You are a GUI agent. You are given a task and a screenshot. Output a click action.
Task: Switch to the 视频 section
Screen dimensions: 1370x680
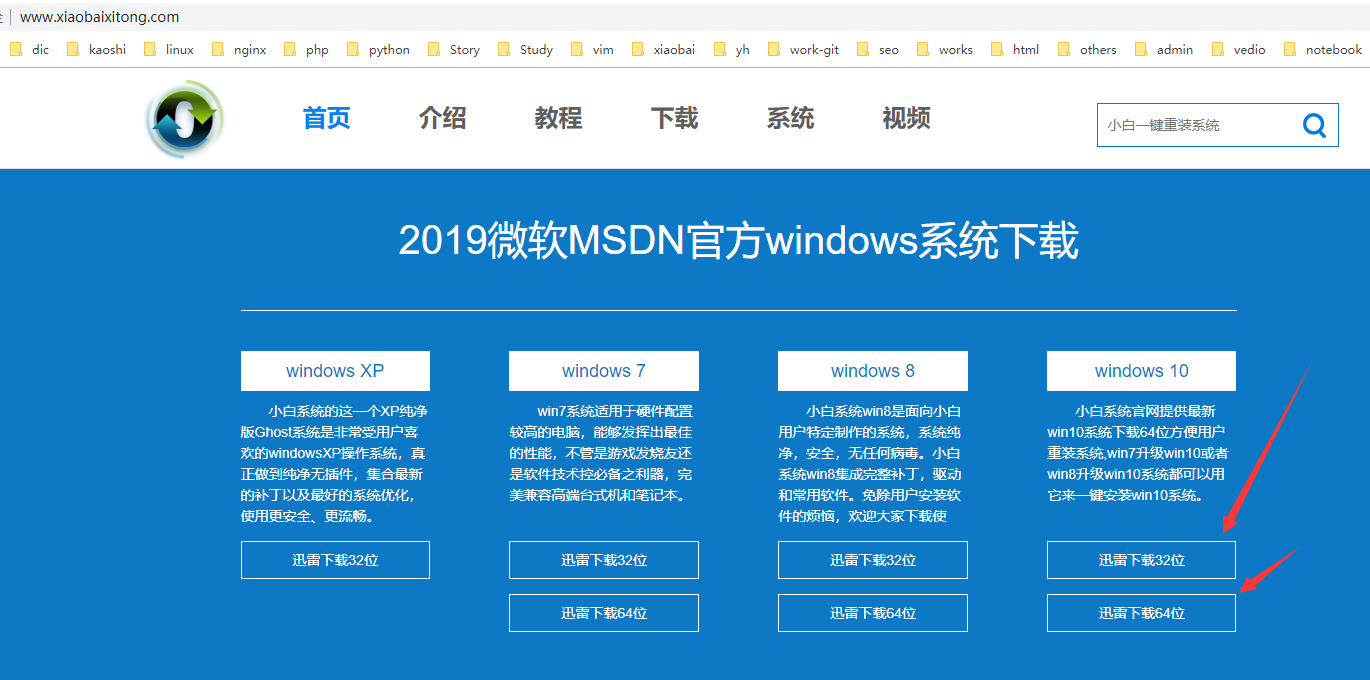coord(906,118)
